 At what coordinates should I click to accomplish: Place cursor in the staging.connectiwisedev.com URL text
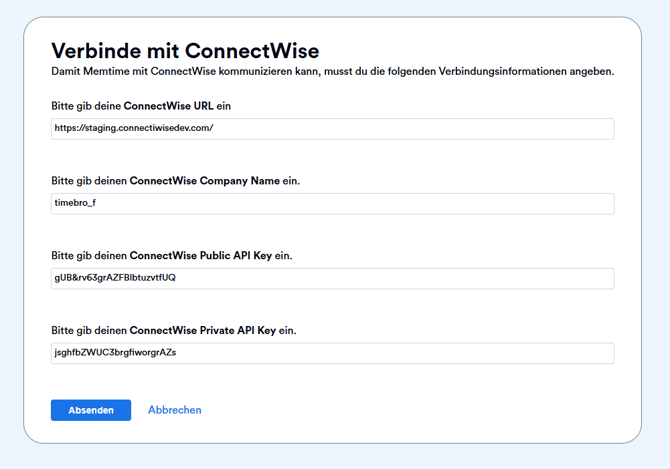134,129
